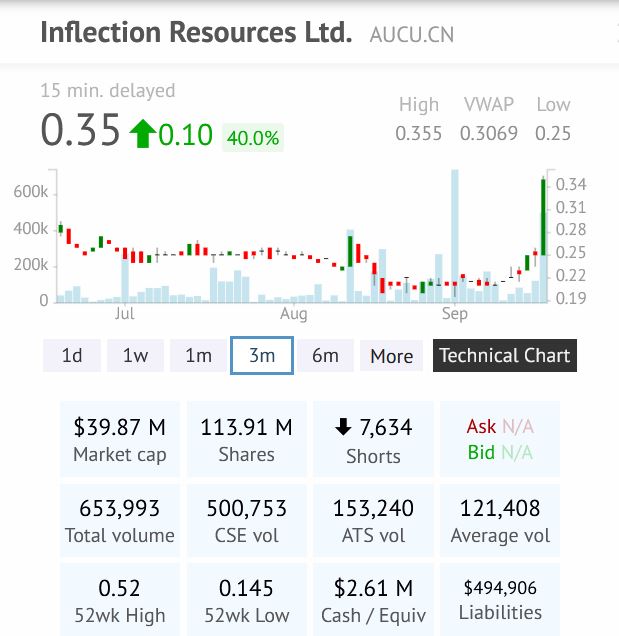This screenshot has height=636, width=619.
Task: Open the More range options
Action: tap(391, 356)
